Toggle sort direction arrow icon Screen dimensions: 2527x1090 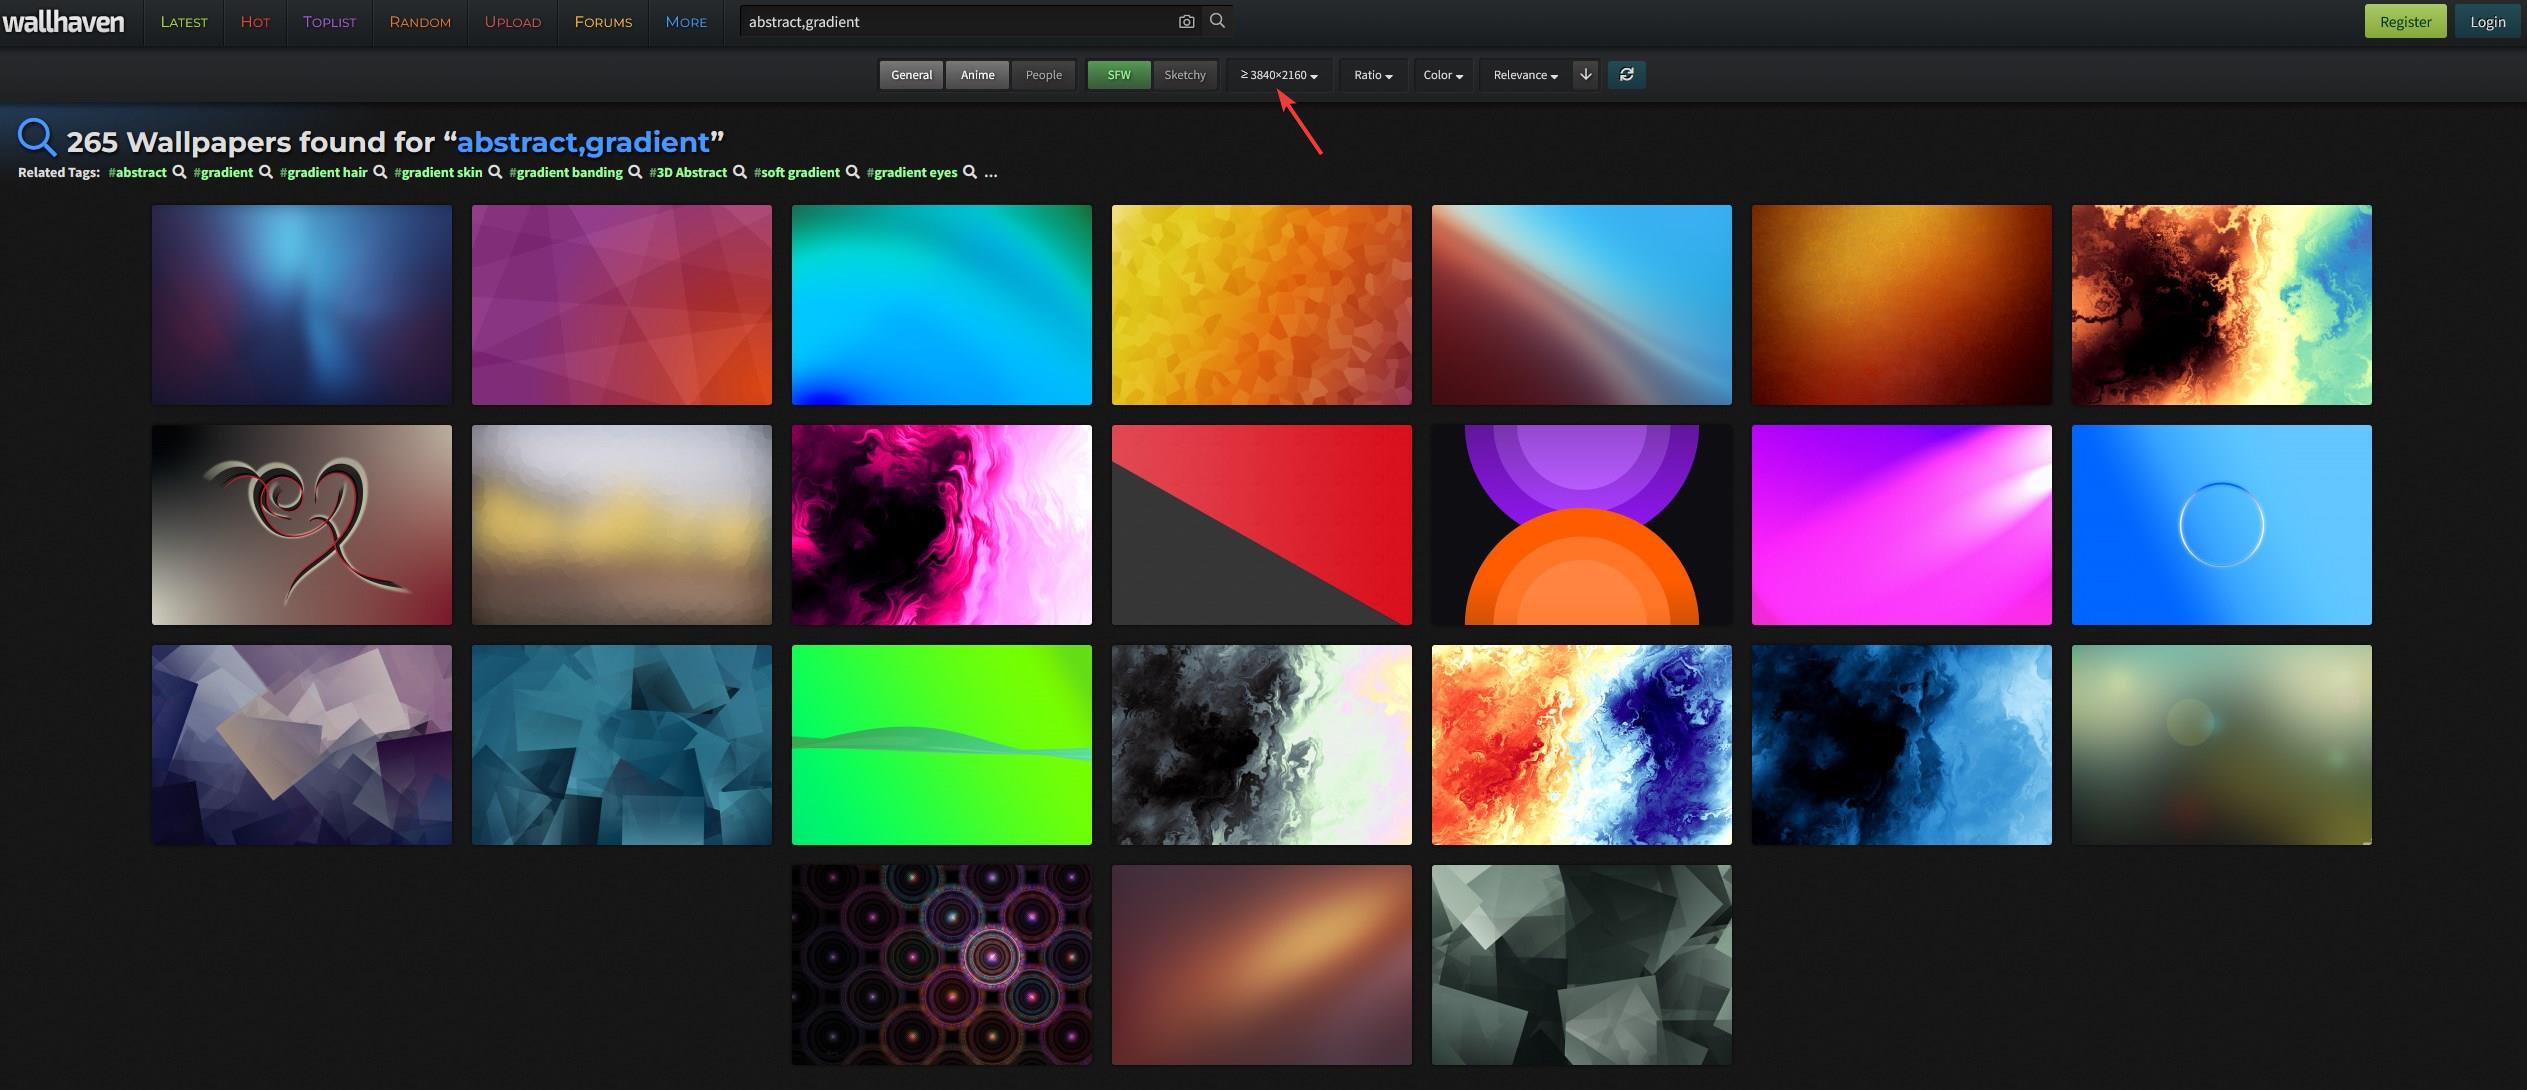click(1585, 74)
